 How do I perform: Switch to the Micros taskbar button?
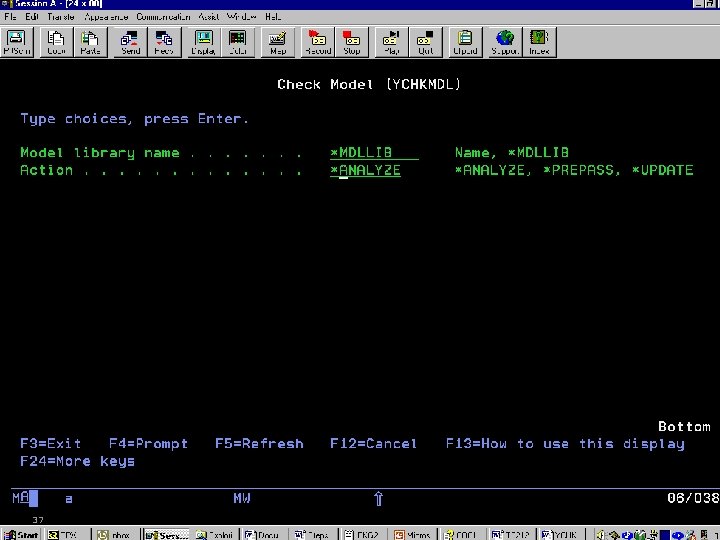click(x=413, y=534)
